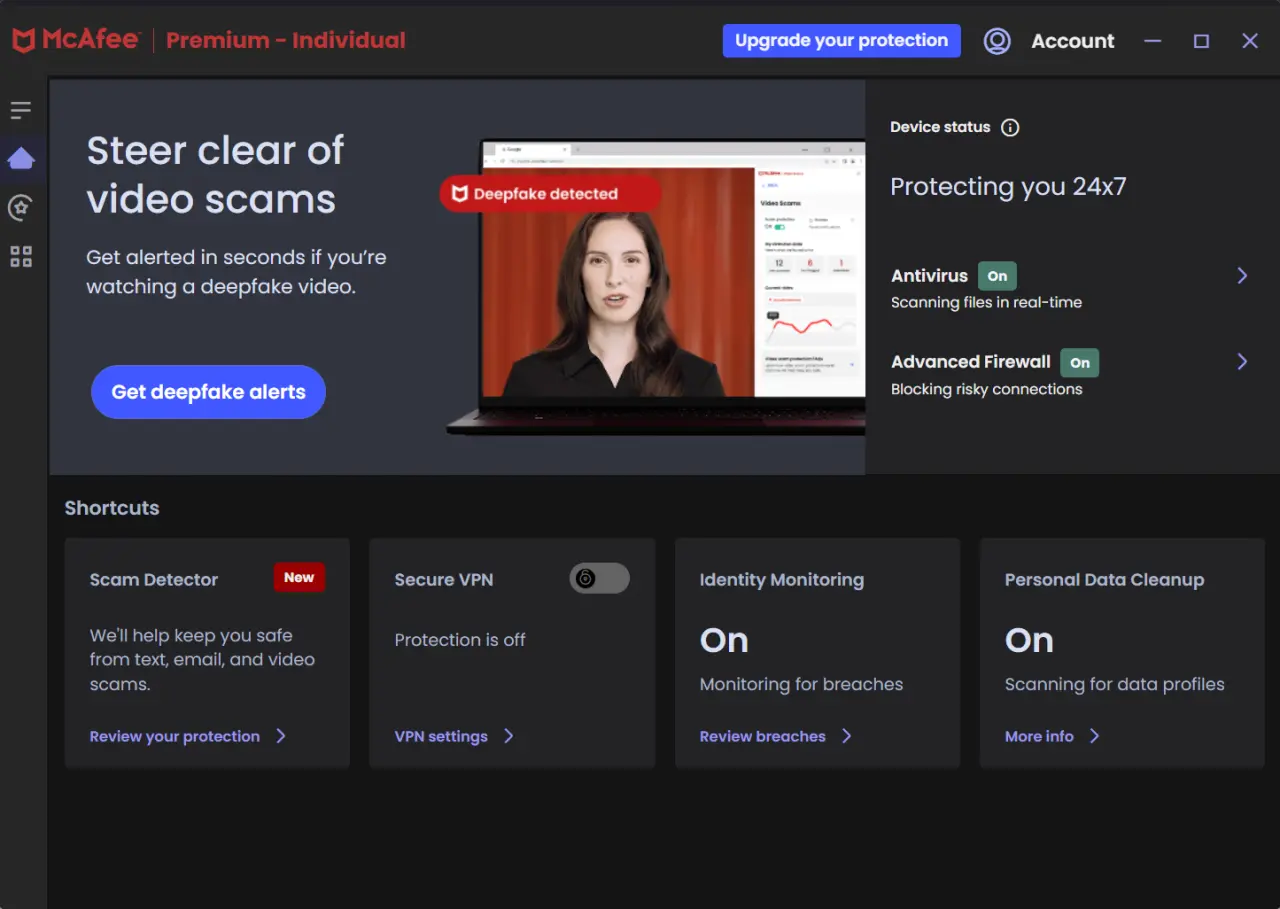Click the chevron beside More info
1280x909 pixels.
[x=1095, y=736]
